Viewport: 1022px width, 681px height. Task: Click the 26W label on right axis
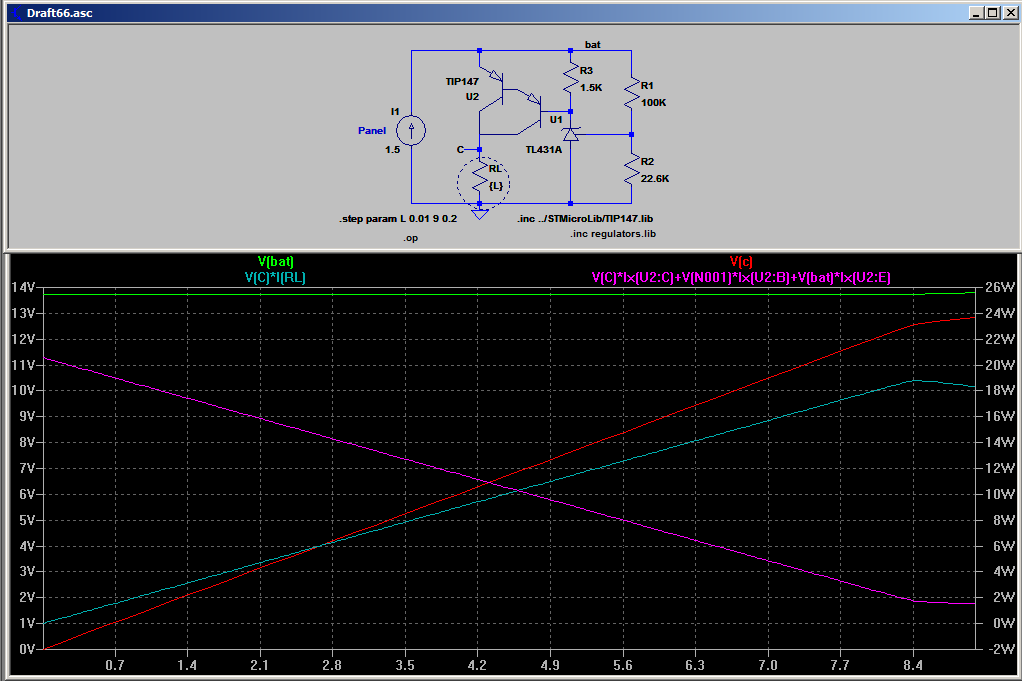[x=1000, y=287]
